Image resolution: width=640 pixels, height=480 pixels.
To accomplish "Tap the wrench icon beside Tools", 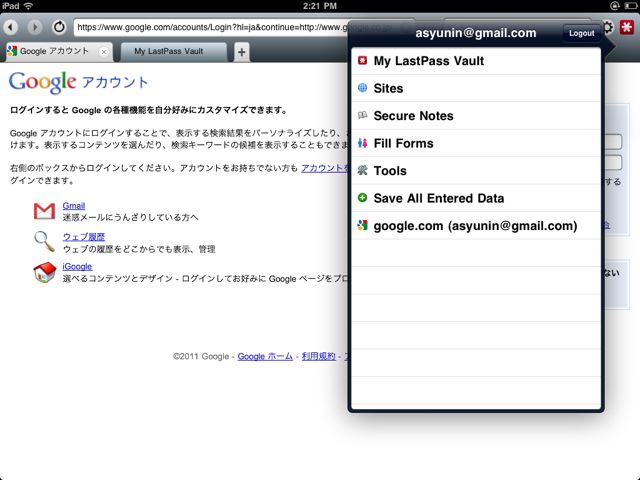I will (x=362, y=170).
